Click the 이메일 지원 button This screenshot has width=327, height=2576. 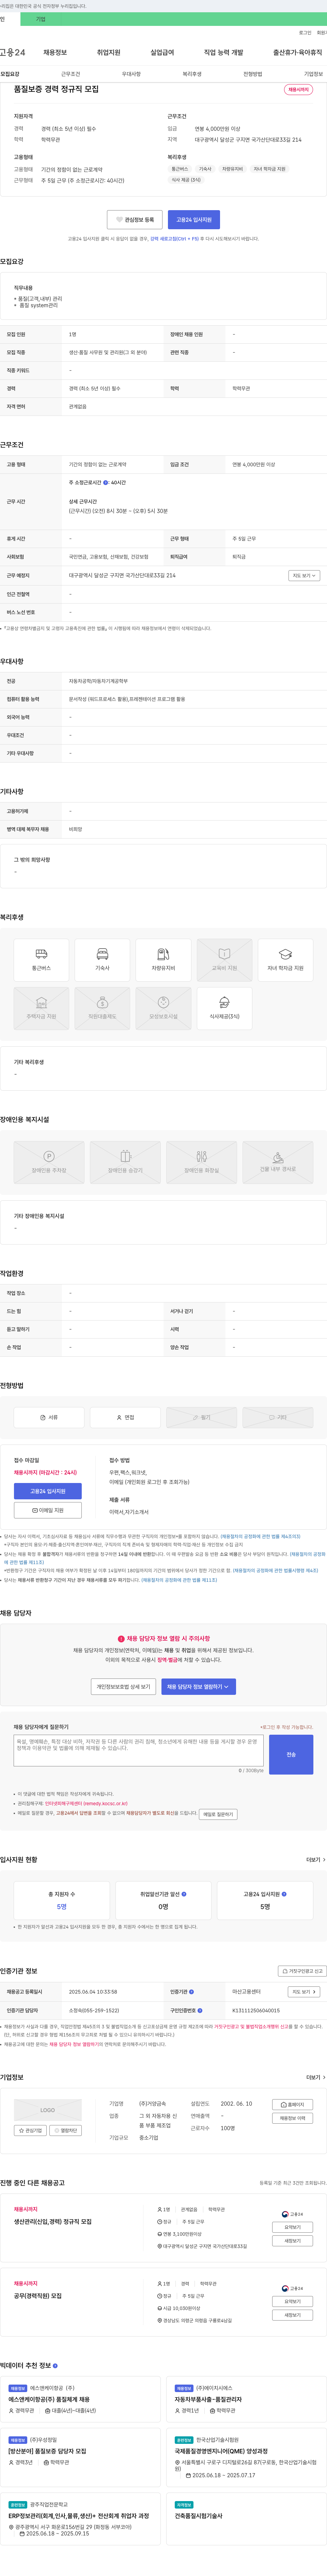(48, 1510)
